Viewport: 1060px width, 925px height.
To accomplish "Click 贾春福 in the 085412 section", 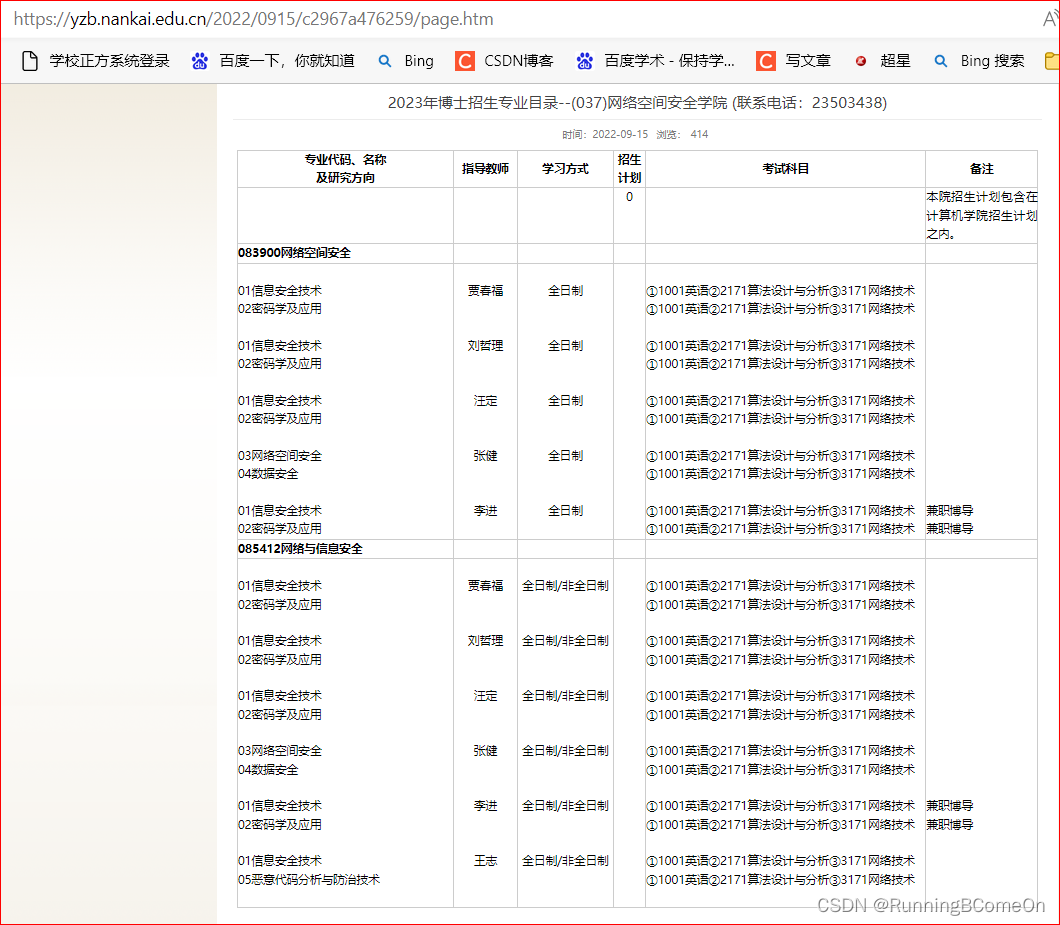I will tap(485, 586).
